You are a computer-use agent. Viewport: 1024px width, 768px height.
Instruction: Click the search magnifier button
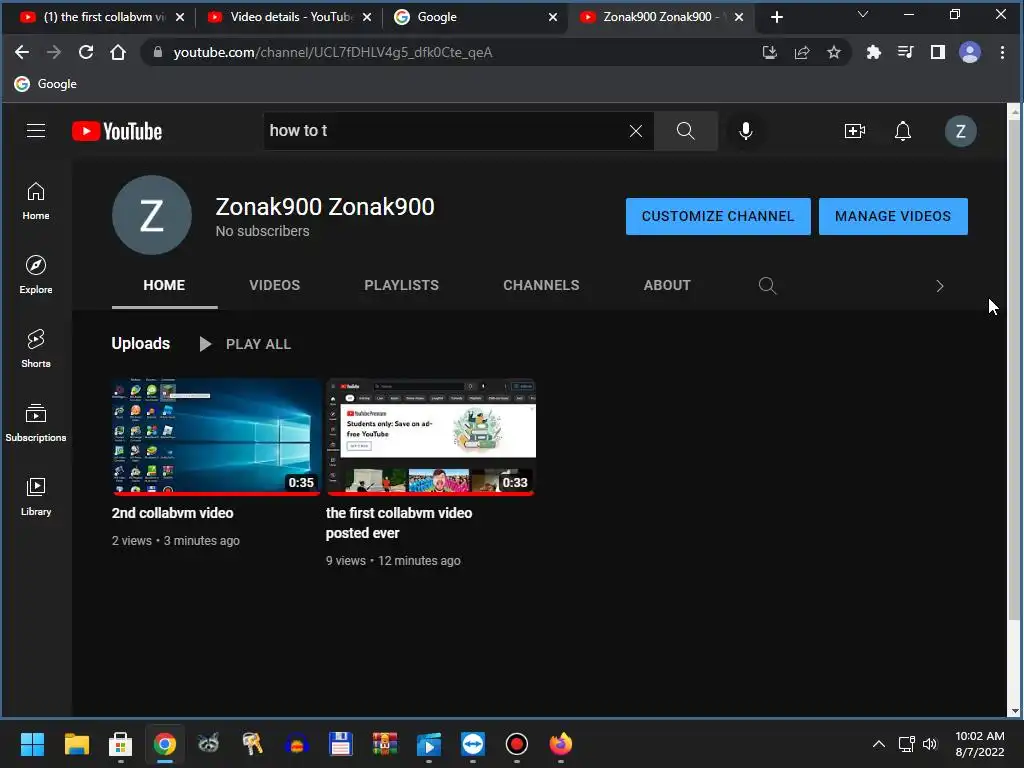point(686,131)
